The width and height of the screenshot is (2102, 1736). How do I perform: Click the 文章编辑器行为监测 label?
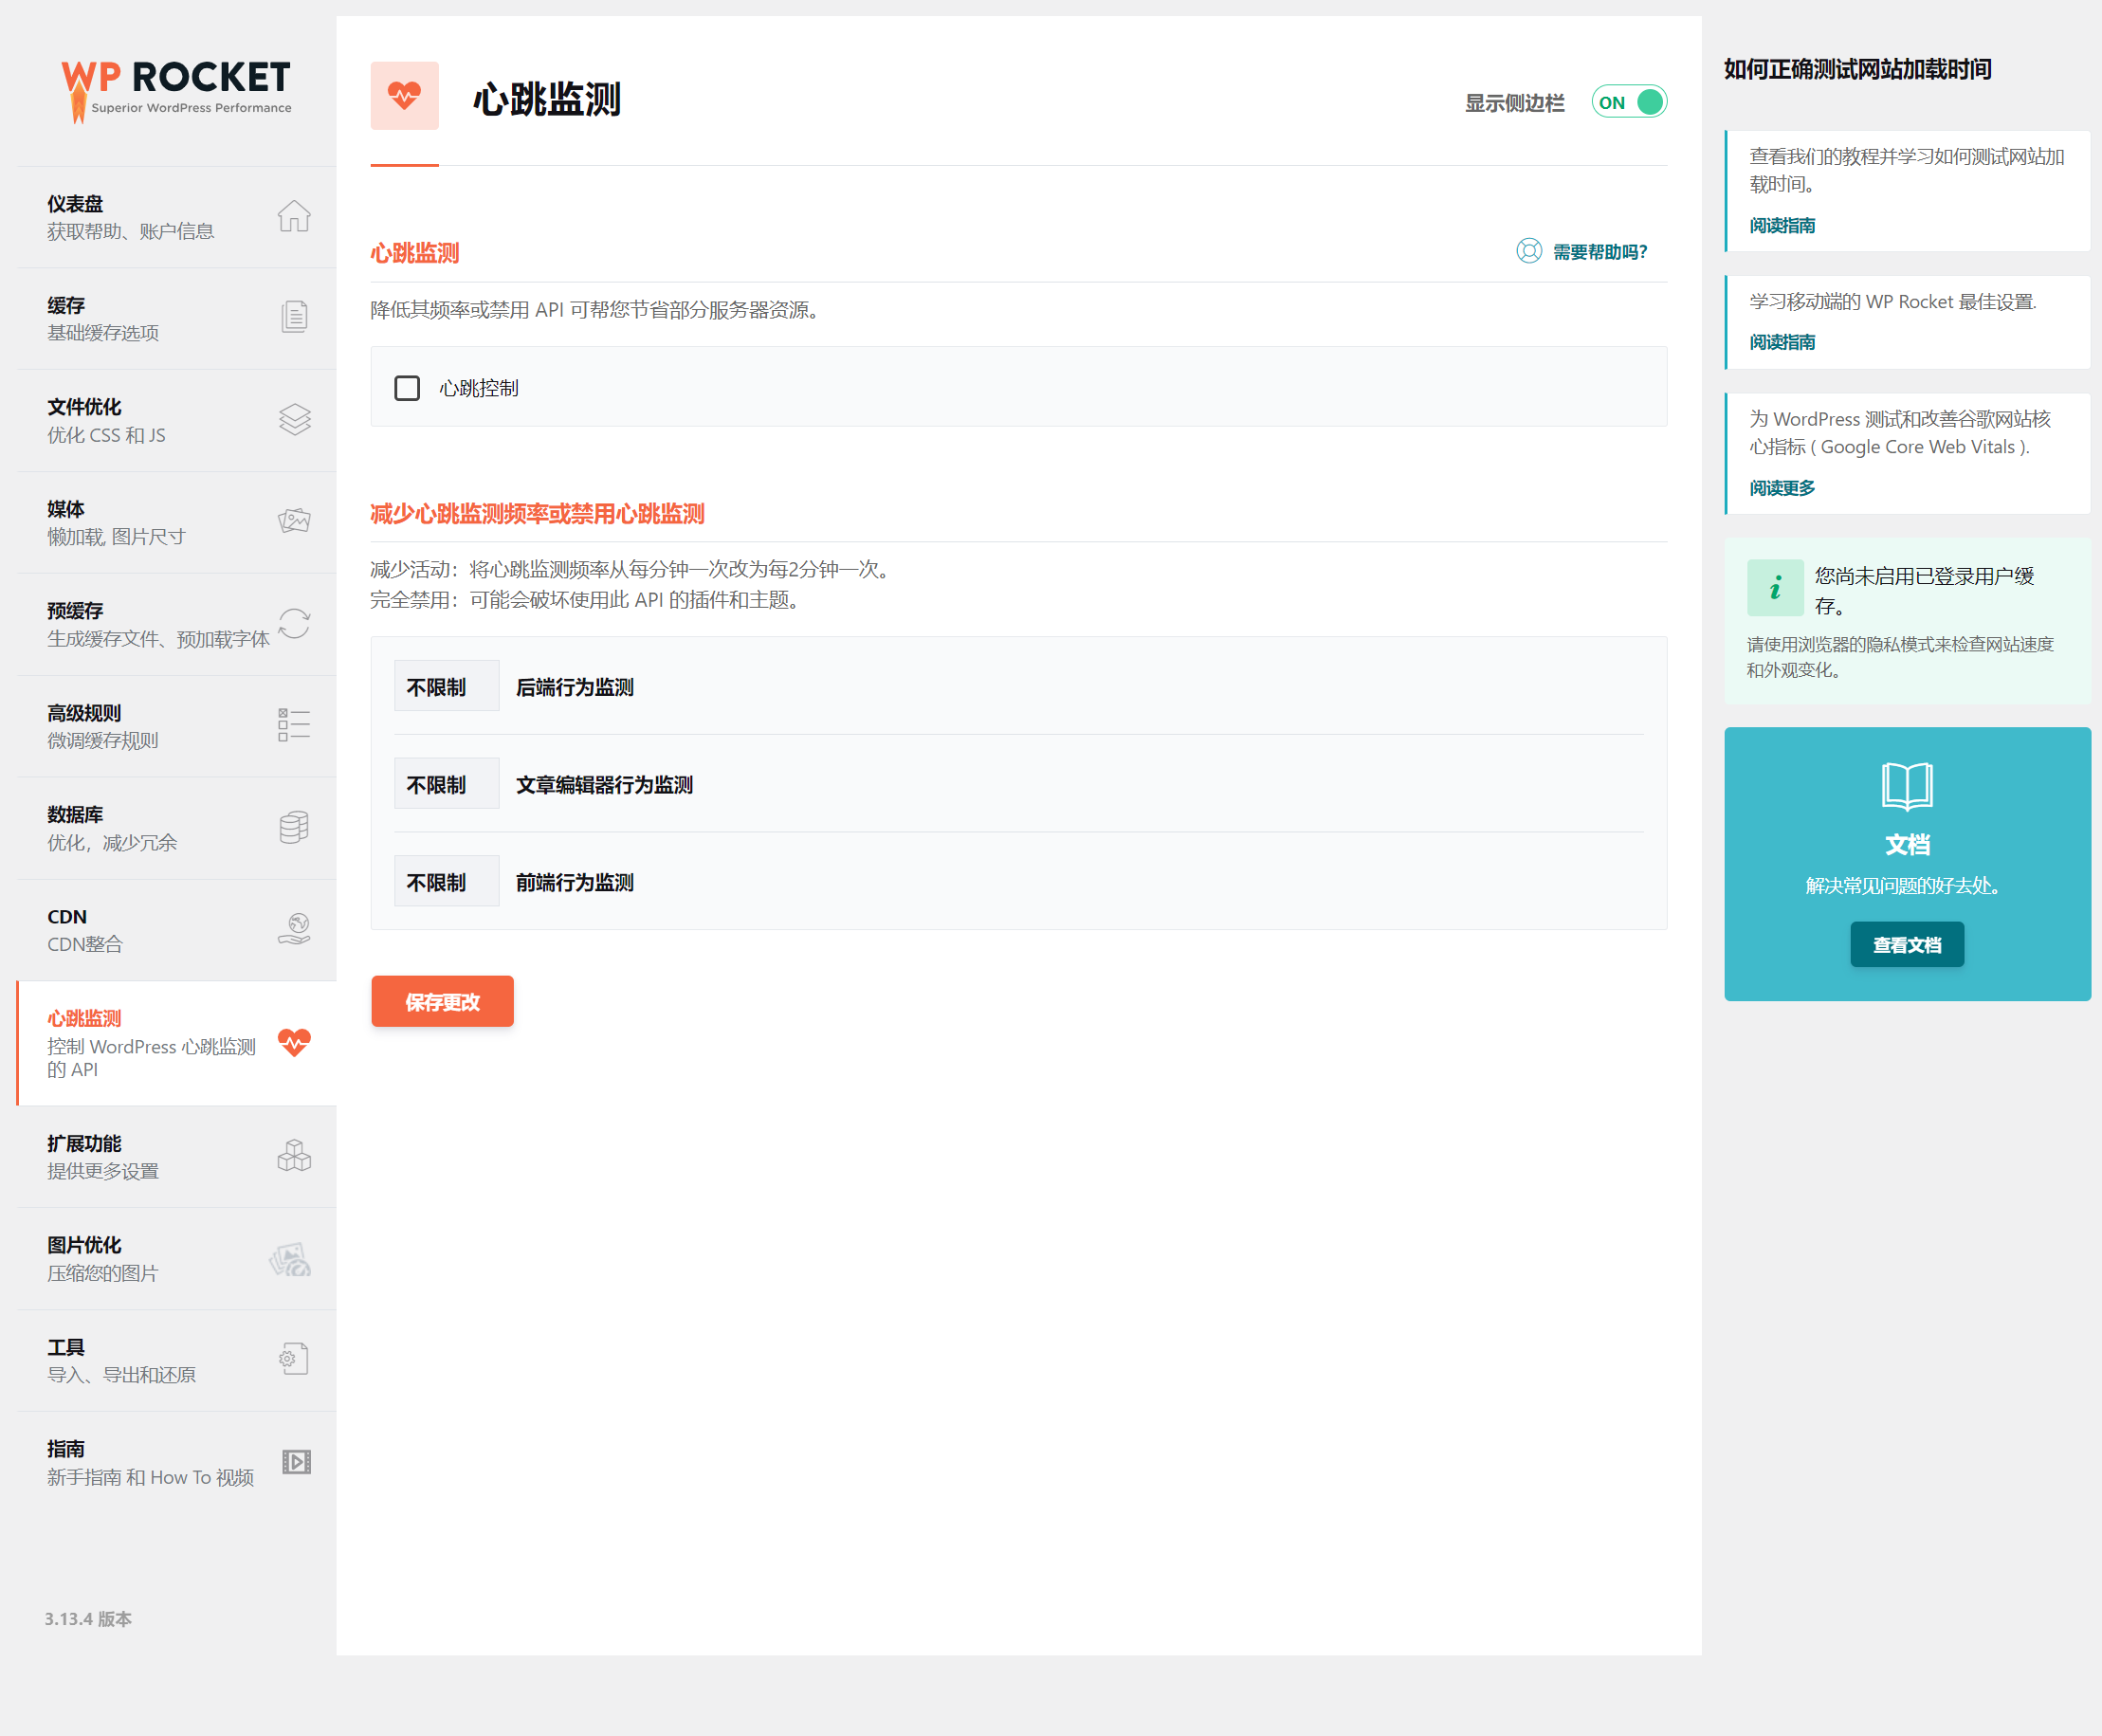pyautogui.click(x=604, y=785)
